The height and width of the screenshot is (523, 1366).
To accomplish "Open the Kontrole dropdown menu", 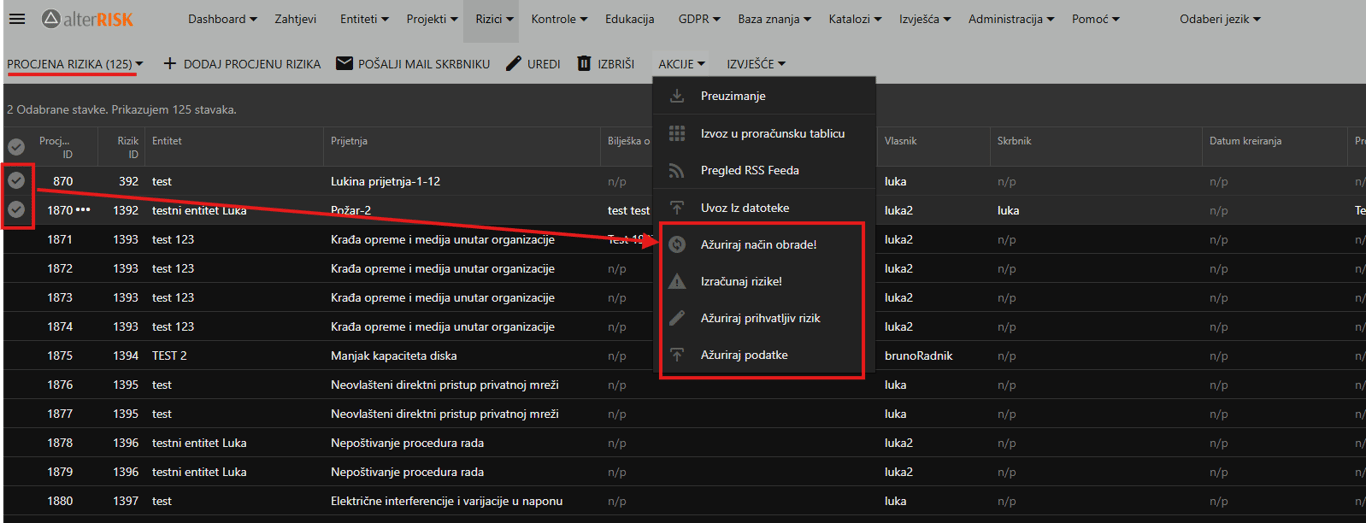I will pyautogui.click(x=561, y=19).
